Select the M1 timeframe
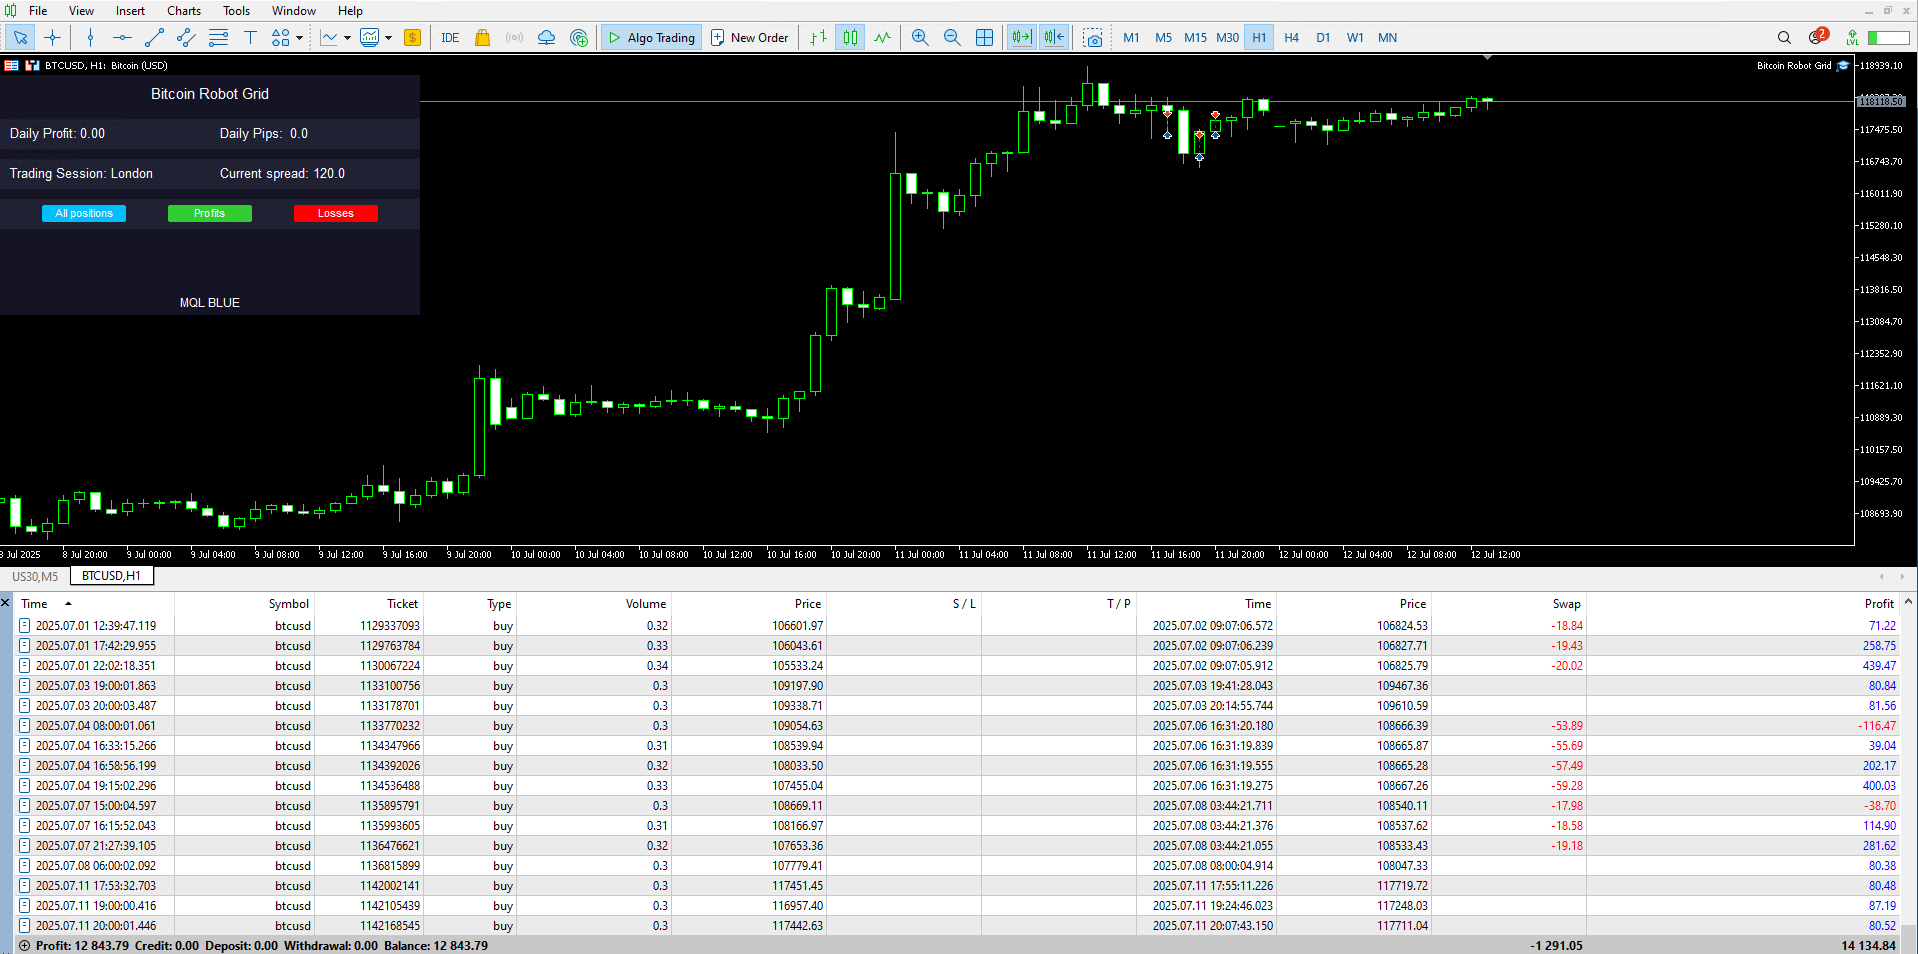This screenshot has height=954, width=1918. click(x=1131, y=38)
